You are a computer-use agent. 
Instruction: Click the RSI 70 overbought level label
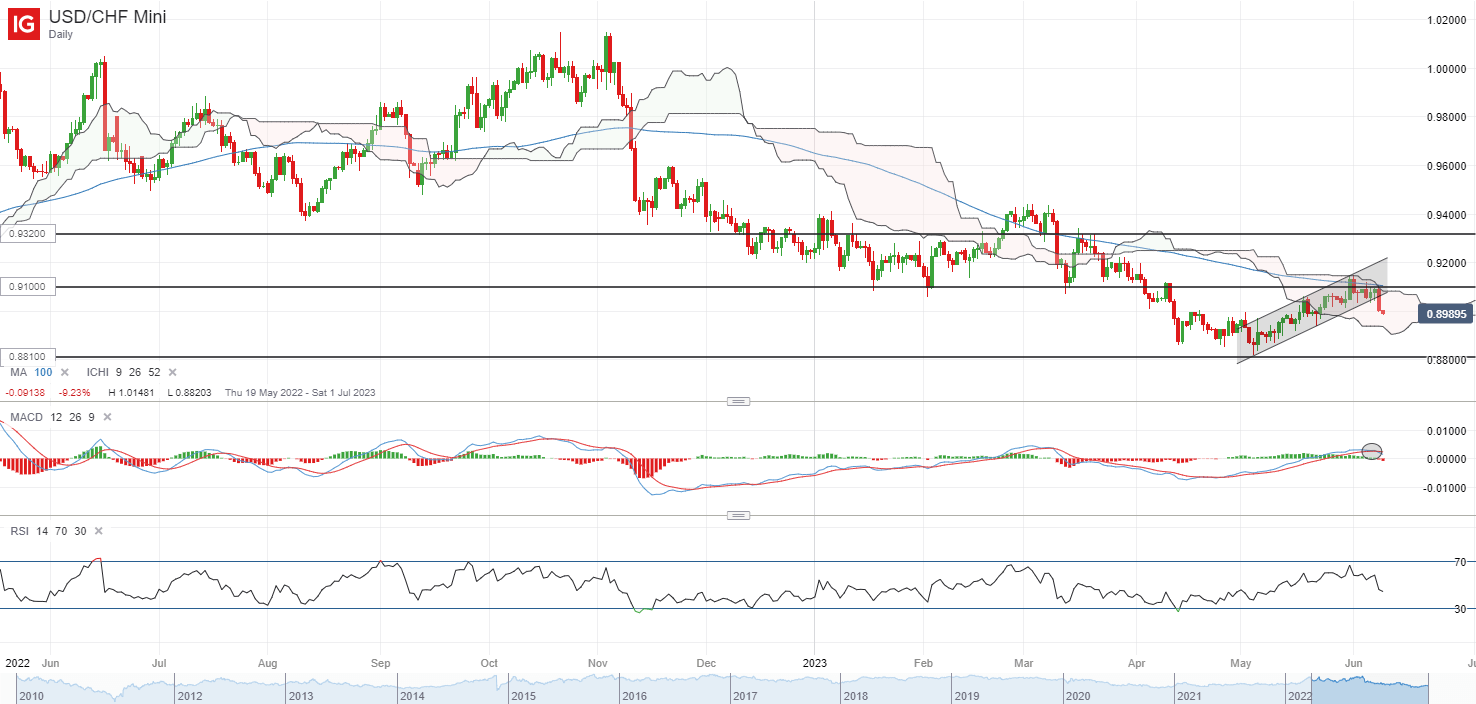(x=1460, y=562)
